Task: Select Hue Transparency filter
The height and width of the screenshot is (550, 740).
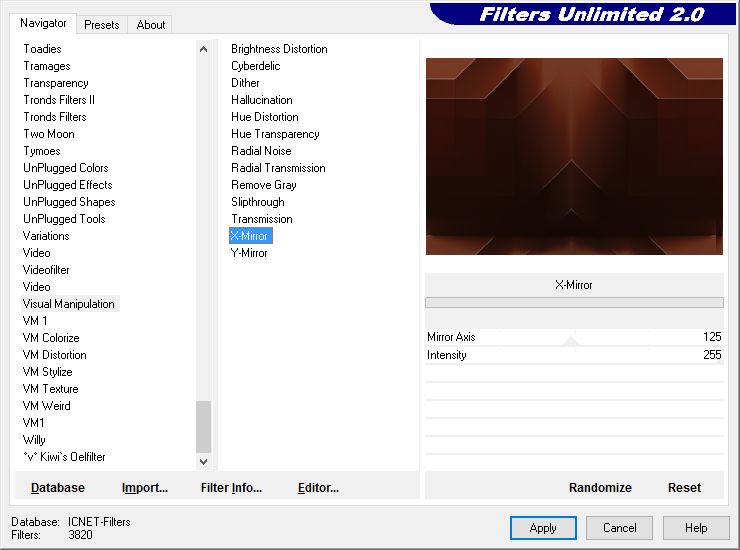Action: (275, 134)
